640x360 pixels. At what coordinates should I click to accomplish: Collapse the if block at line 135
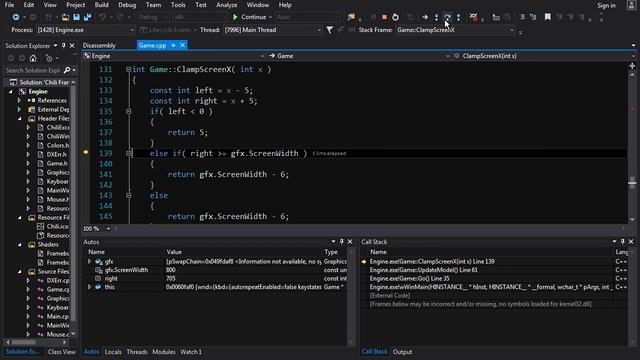click(128, 111)
